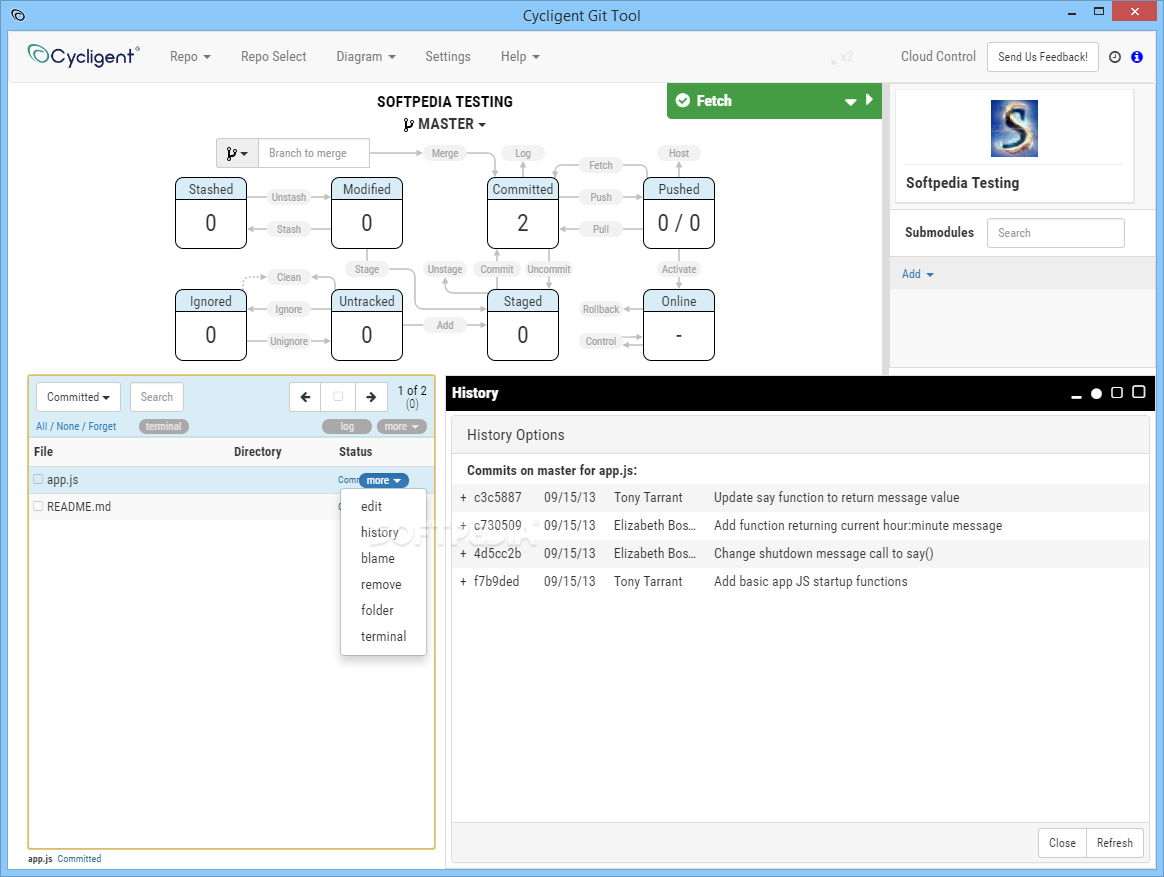1164x877 pixels.
Task: Open the Submodules Add dropdown
Action: coord(918,274)
